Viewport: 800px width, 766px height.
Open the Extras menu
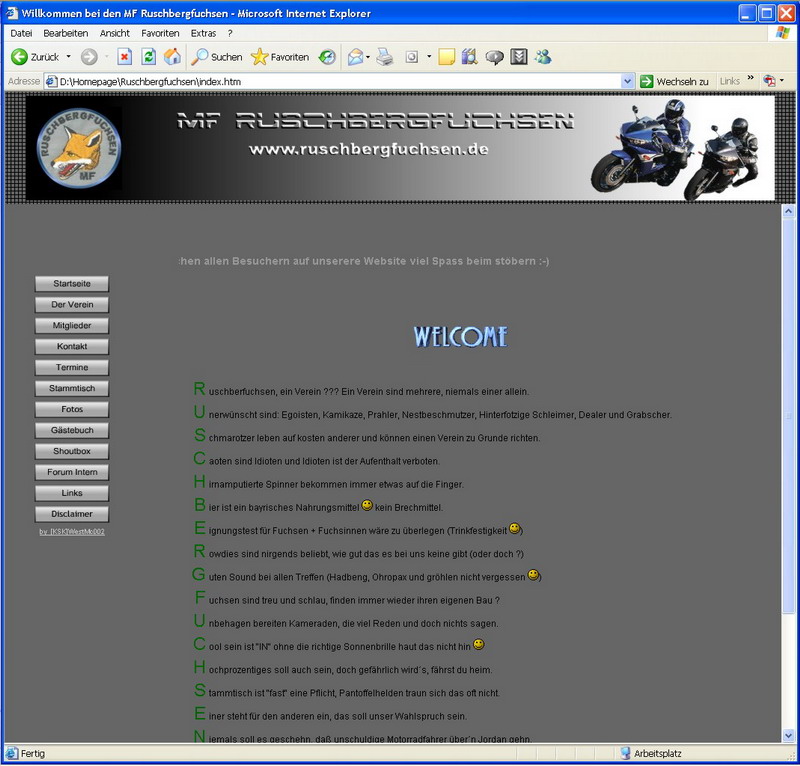click(203, 33)
